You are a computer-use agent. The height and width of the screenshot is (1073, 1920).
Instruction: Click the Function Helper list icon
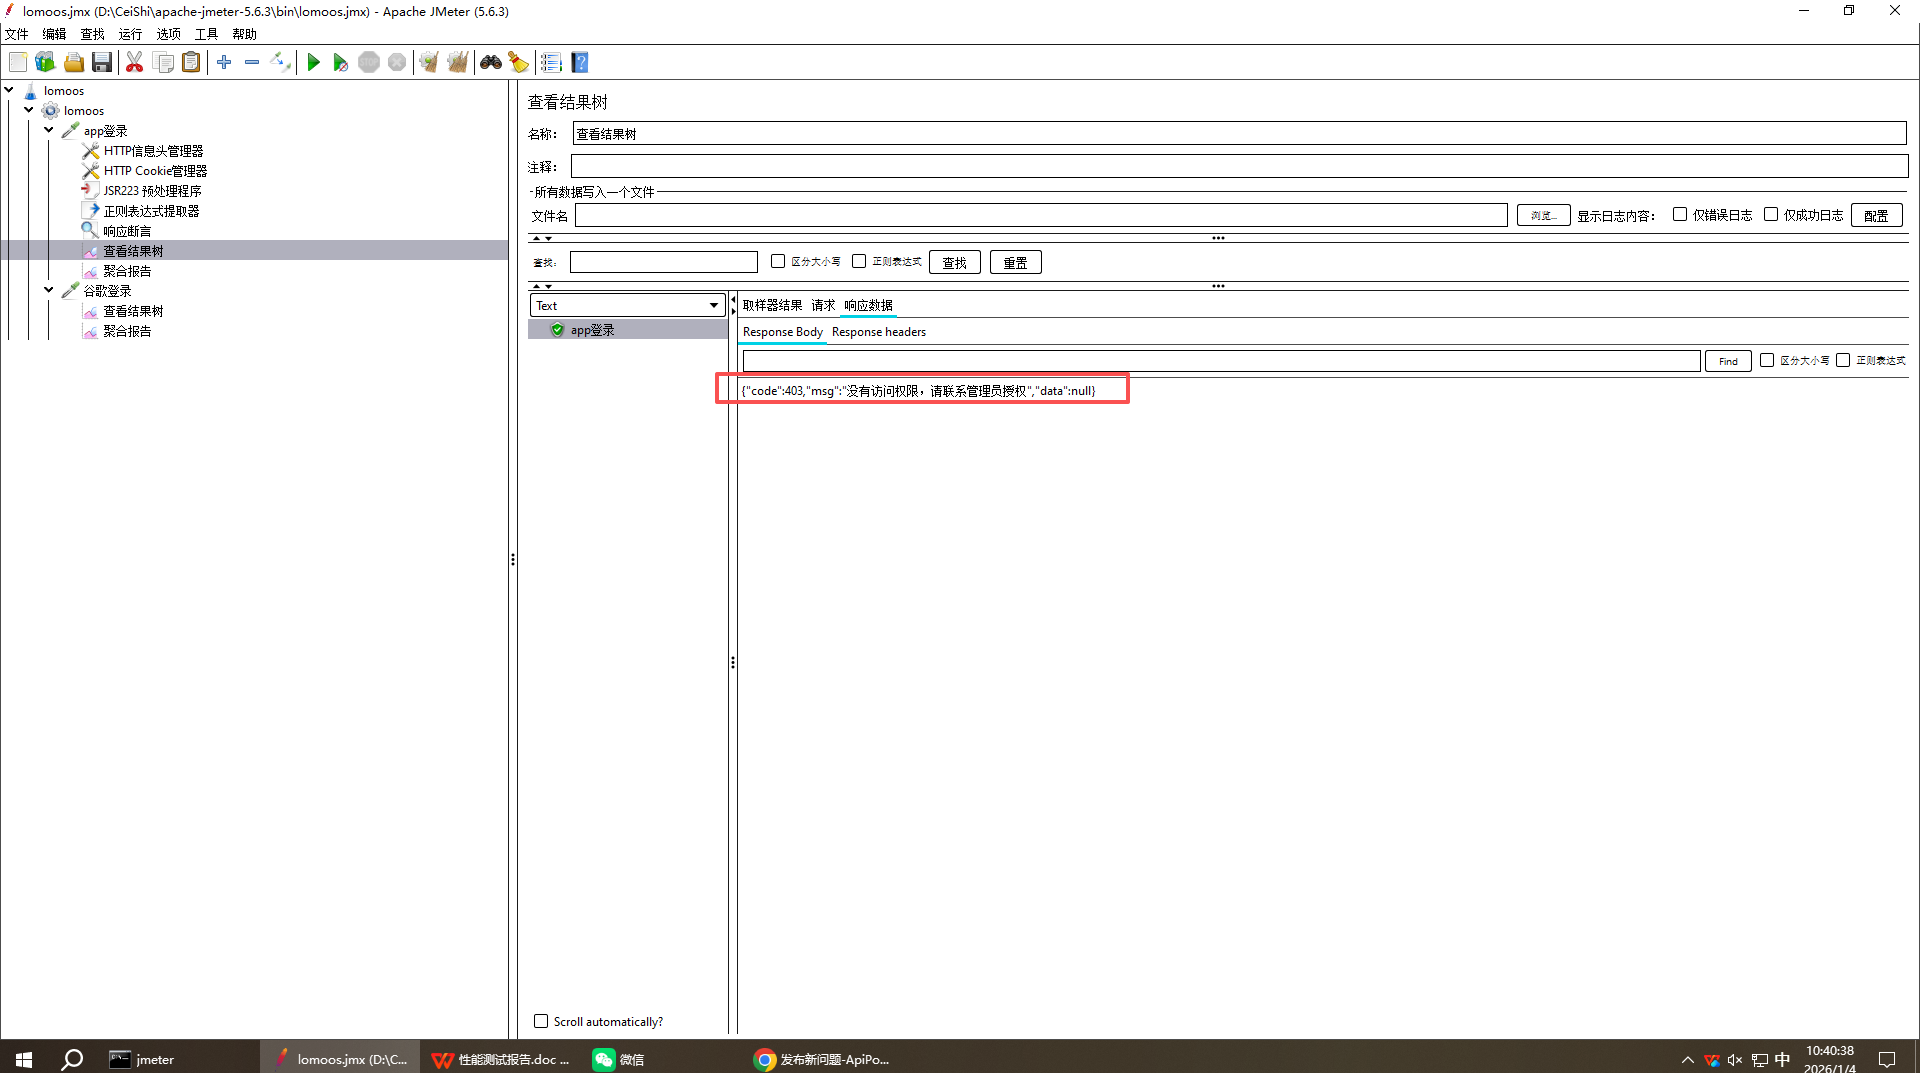(551, 63)
